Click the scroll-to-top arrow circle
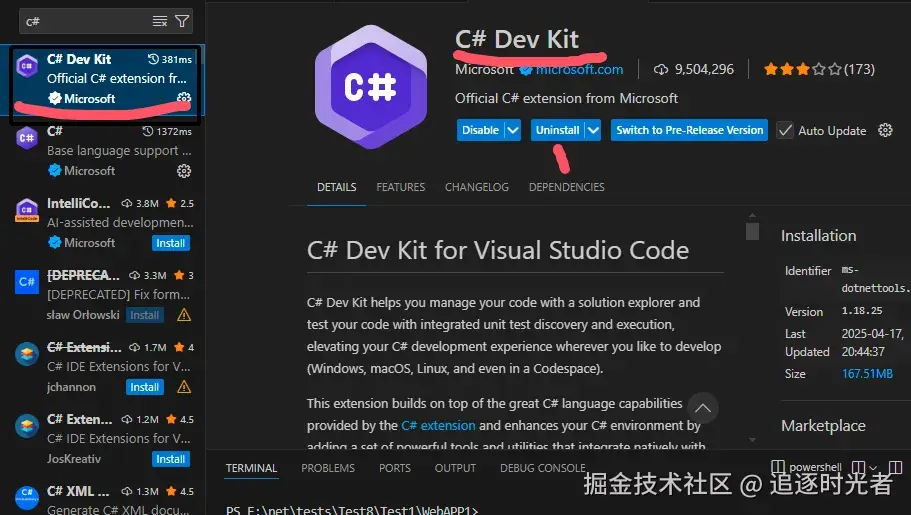 pyautogui.click(x=702, y=408)
